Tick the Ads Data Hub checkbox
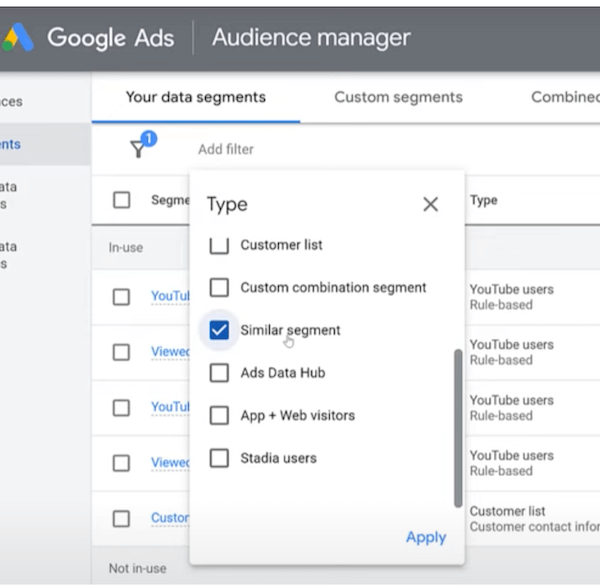The image size is (600, 588). tap(219, 373)
